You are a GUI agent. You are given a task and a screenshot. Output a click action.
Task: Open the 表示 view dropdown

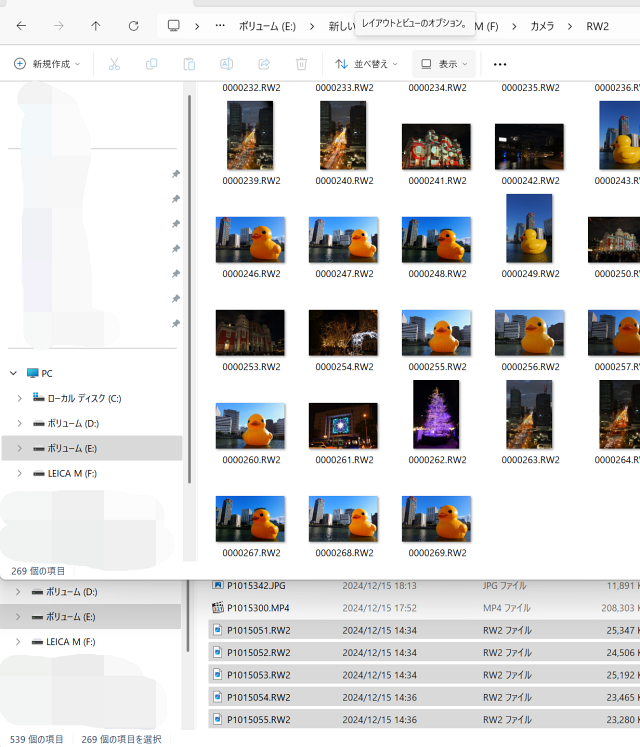coord(444,64)
